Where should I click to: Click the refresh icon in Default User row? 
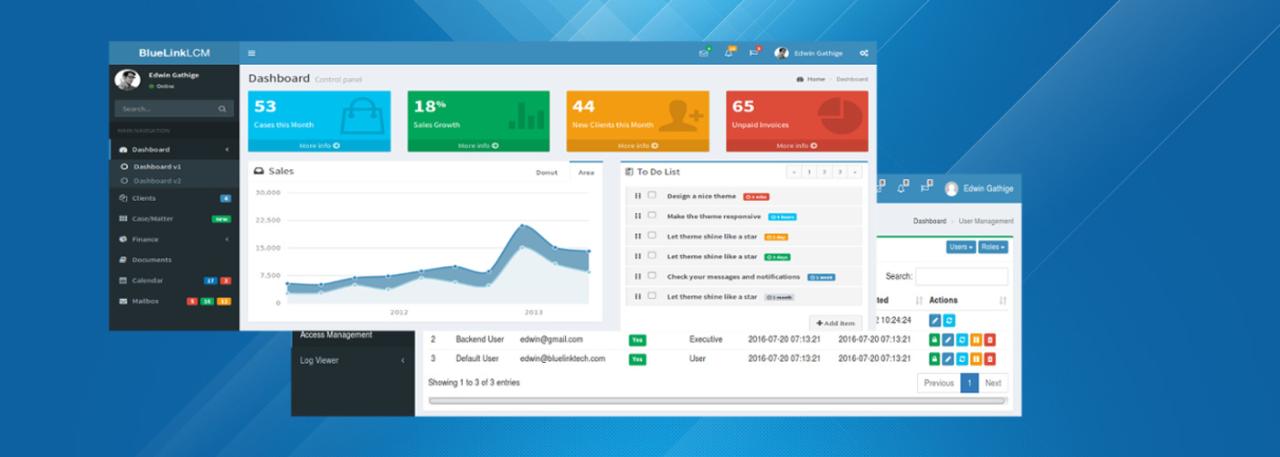click(x=962, y=359)
